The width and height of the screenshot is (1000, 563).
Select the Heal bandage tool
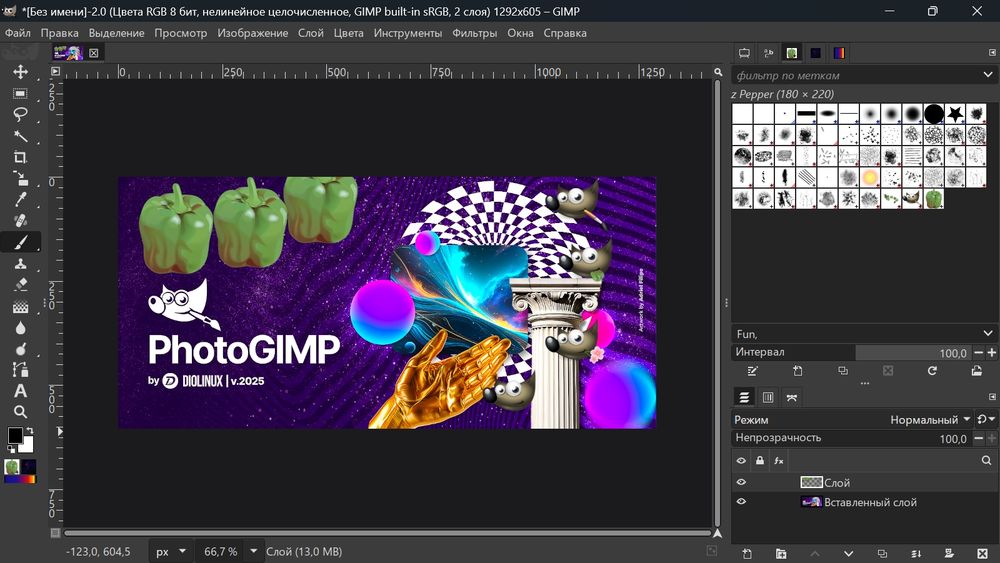click(x=20, y=221)
